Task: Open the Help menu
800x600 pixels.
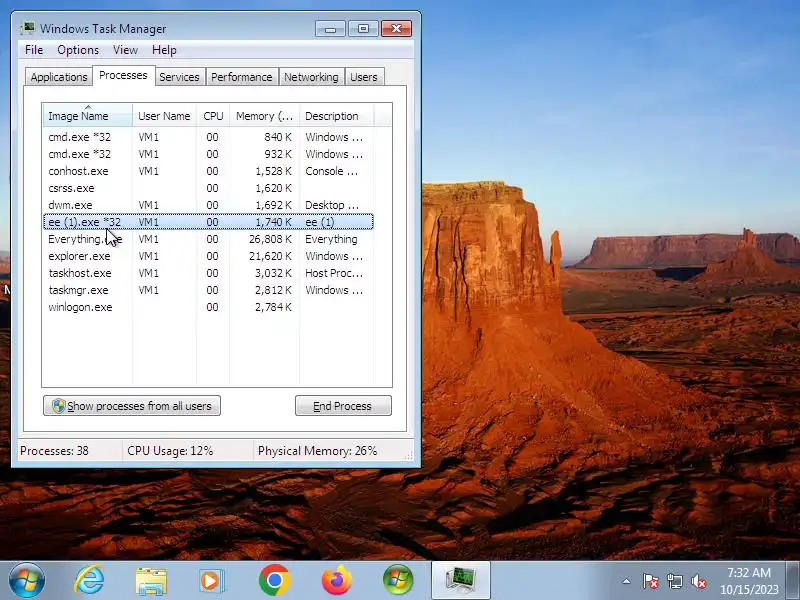Action: [x=164, y=50]
